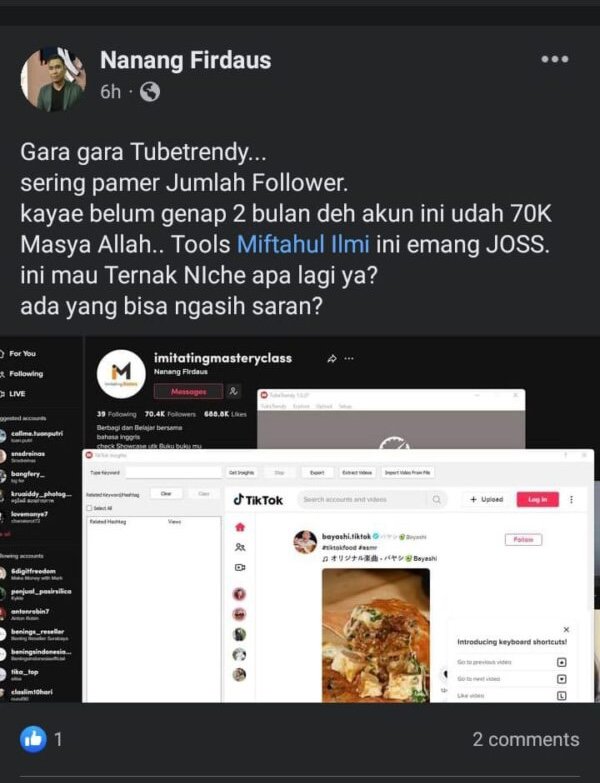Click the red Log in button
600x783 pixels.
pos(538,499)
